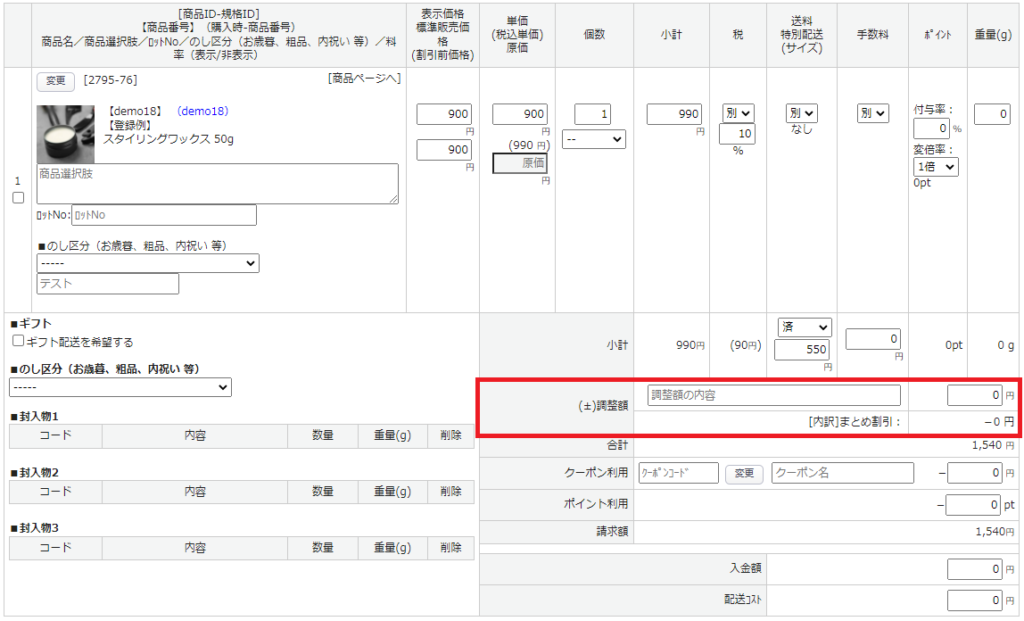The height and width of the screenshot is (621, 1024).
Task: Click the styling wax product thumbnail
Action: [66, 134]
